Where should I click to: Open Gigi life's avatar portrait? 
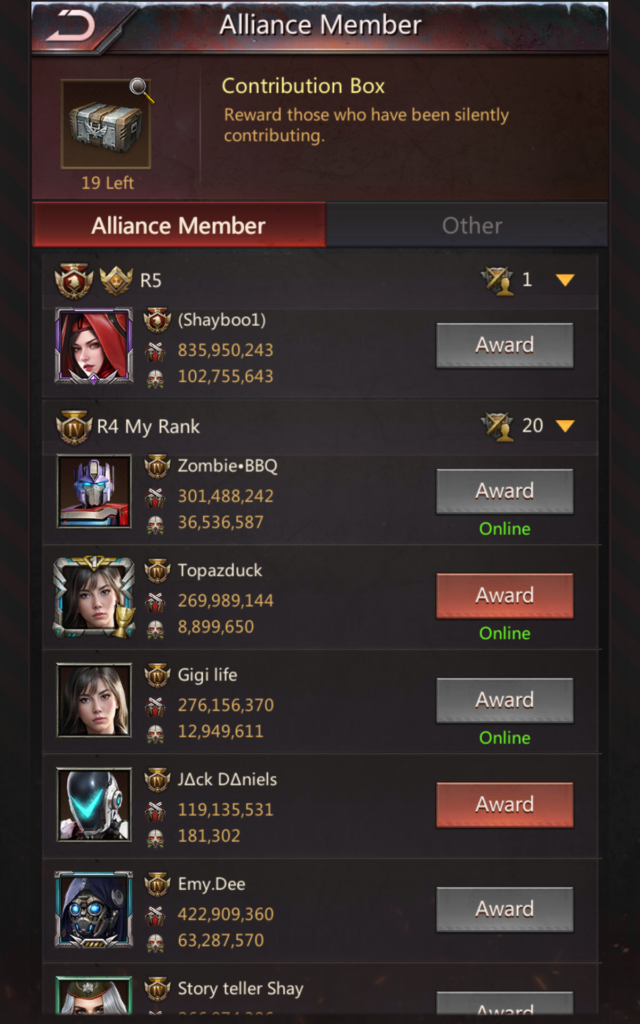[94, 700]
